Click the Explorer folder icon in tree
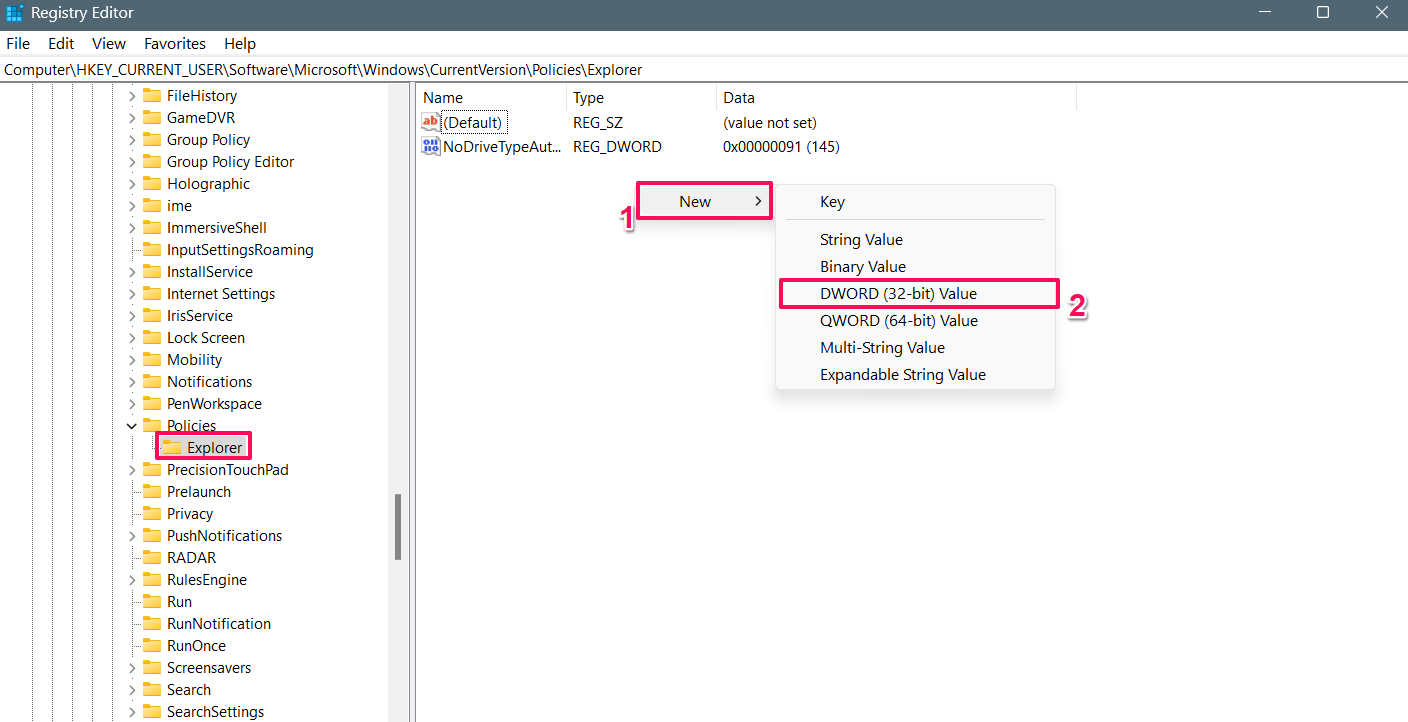This screenshot has height=722, width=1408. (x=172, y=447)
